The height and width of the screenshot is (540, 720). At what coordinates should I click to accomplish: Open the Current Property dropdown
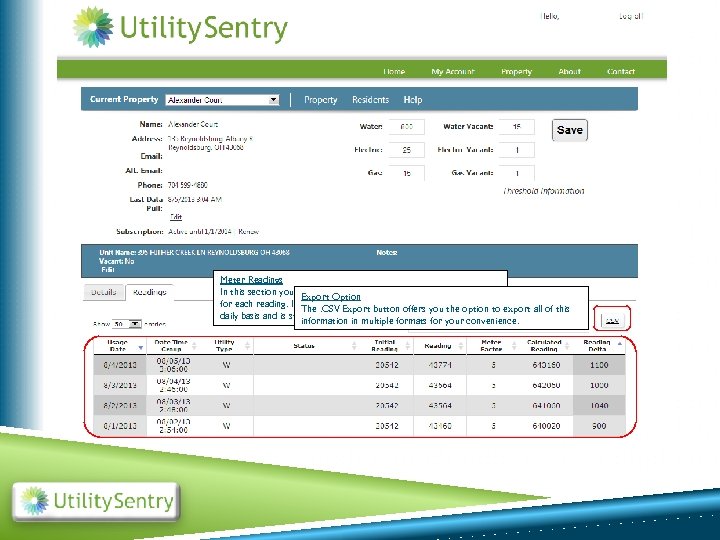[222, 100]
